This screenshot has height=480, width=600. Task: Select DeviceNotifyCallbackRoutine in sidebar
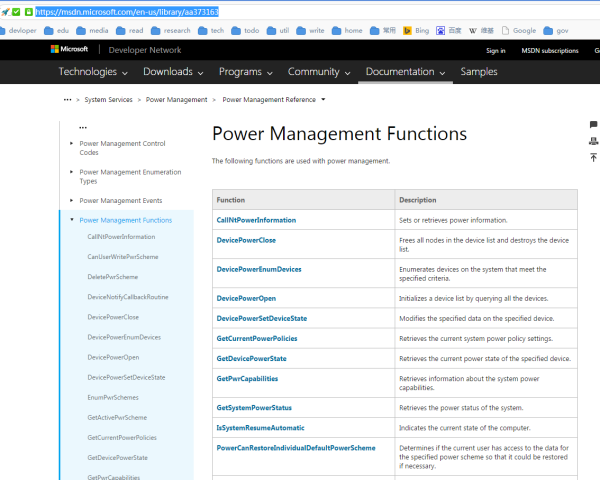(128, 297)
